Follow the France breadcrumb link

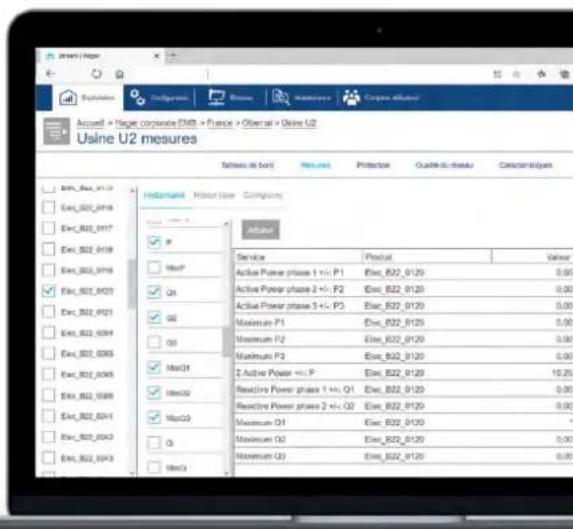click(x=220, y=123)
